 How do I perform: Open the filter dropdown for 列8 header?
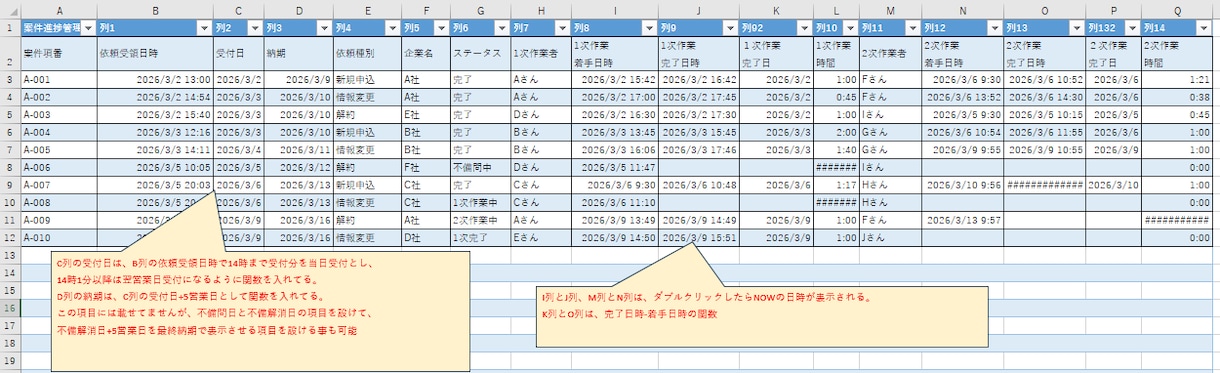click(x=650, y=28)
